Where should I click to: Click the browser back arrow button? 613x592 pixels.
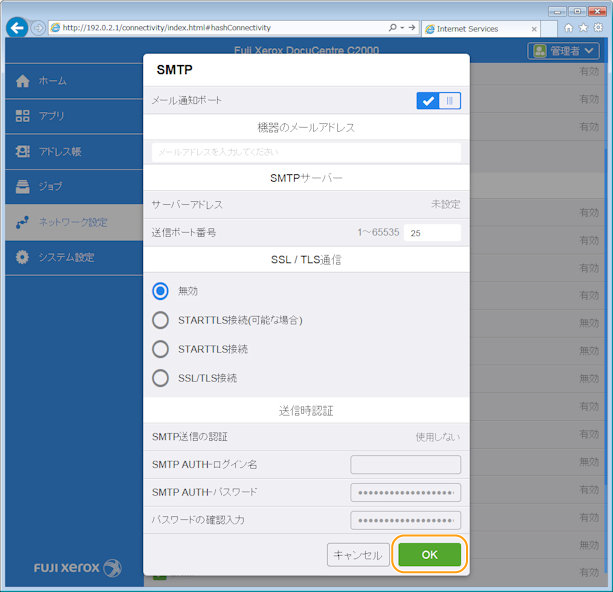(x=16, y=28)
